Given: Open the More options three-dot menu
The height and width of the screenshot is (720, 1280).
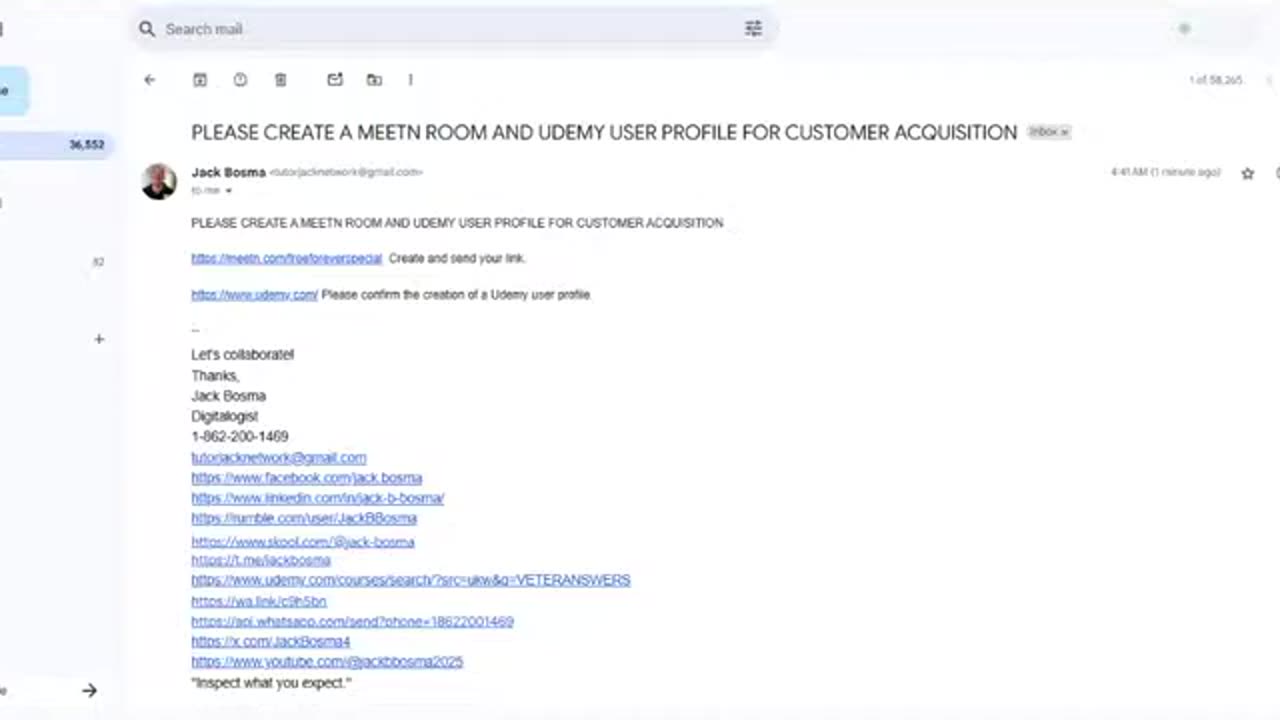Looking at the screenshot, I should (410, 80).
